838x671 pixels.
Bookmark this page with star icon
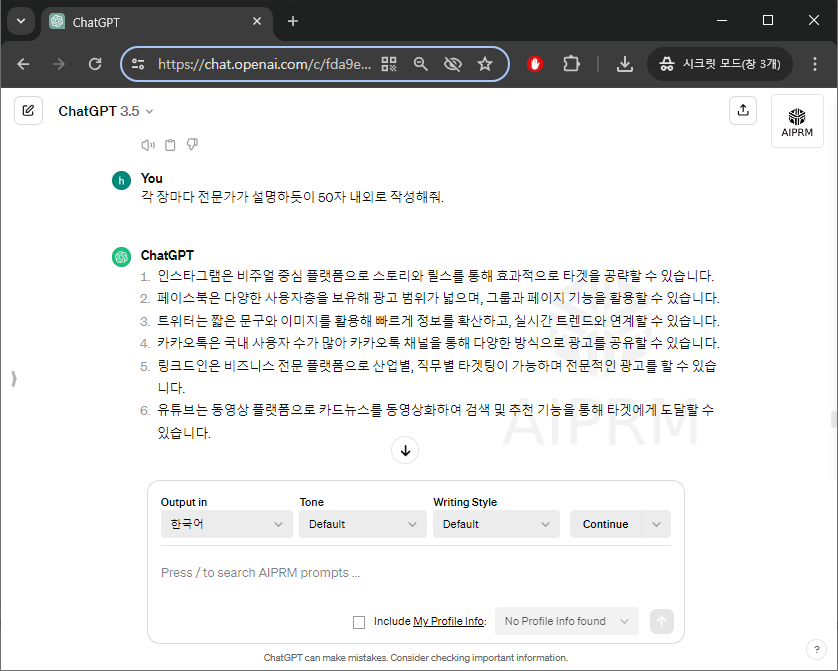(485, 64)
